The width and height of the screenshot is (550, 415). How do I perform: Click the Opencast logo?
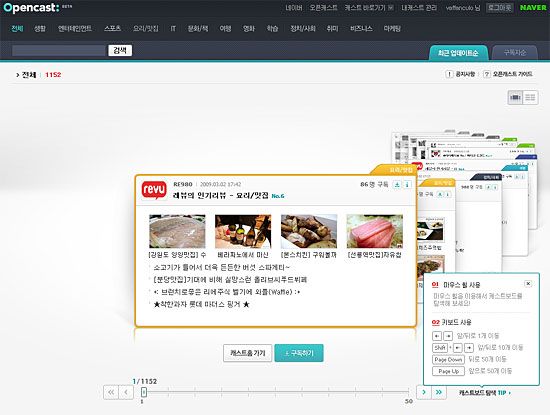[32, 7]
